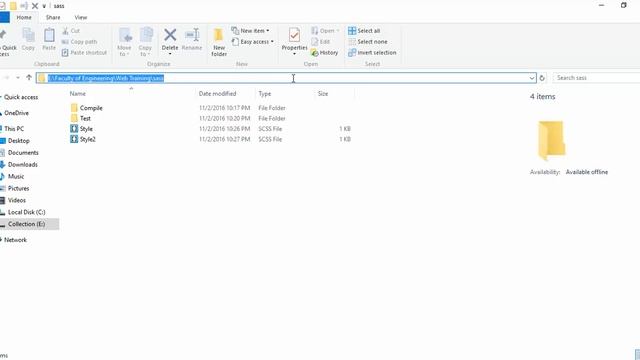Click Invert selection

pyautogui.click(x=372, y=53)
